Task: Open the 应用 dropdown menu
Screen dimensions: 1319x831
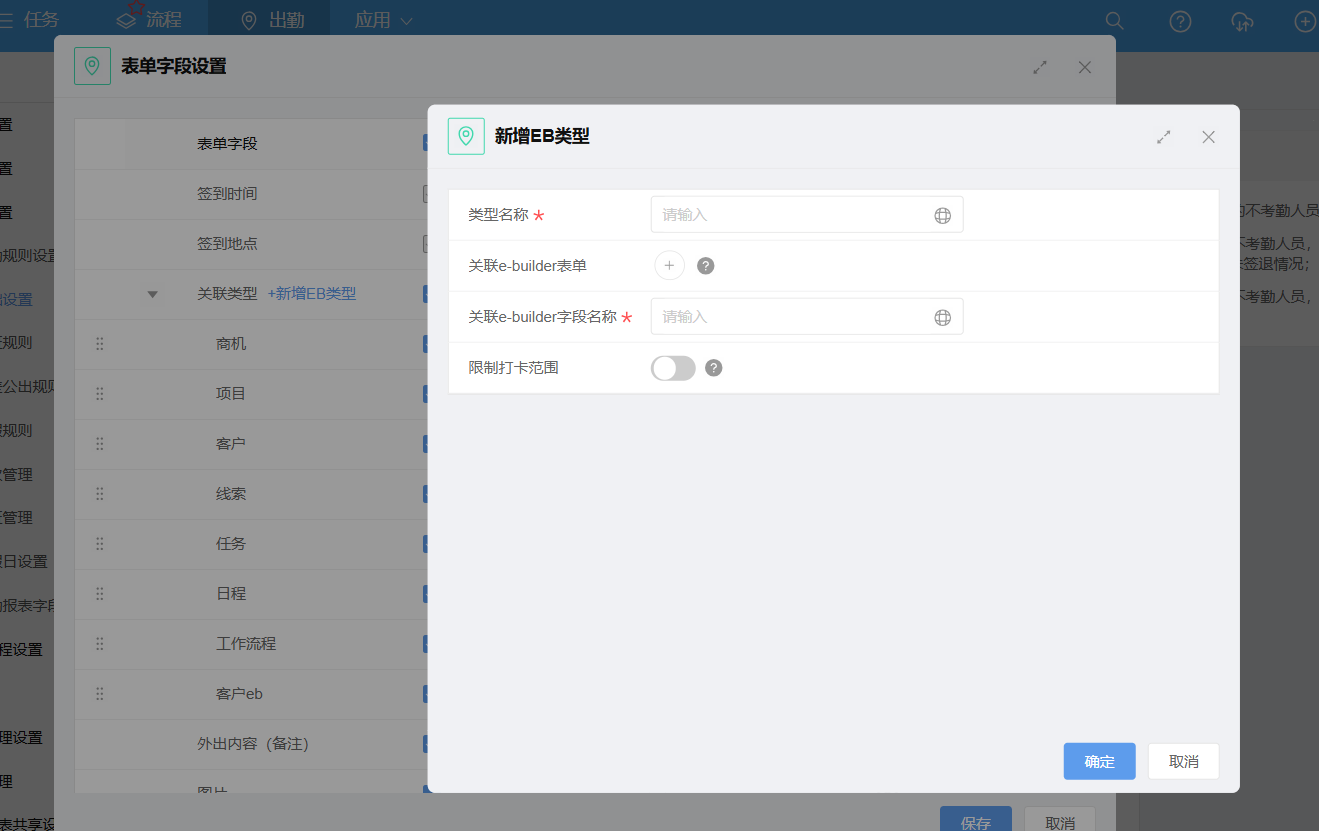Action: pos(384,20)
